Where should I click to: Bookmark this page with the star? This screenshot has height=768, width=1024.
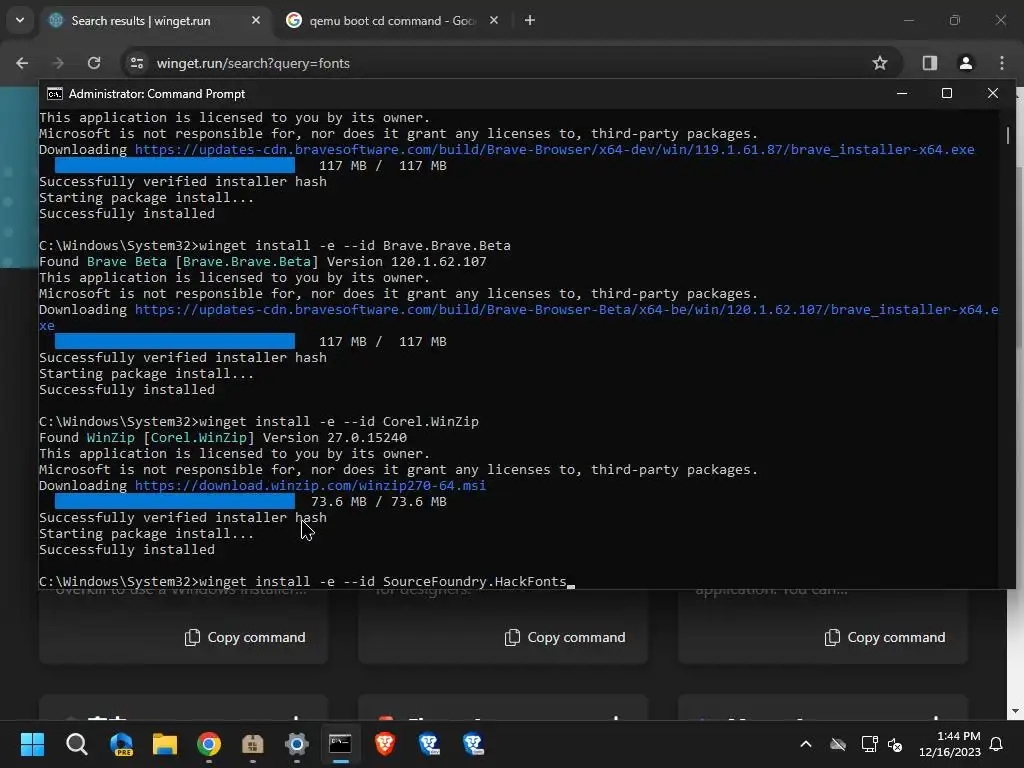pos(880,63)
